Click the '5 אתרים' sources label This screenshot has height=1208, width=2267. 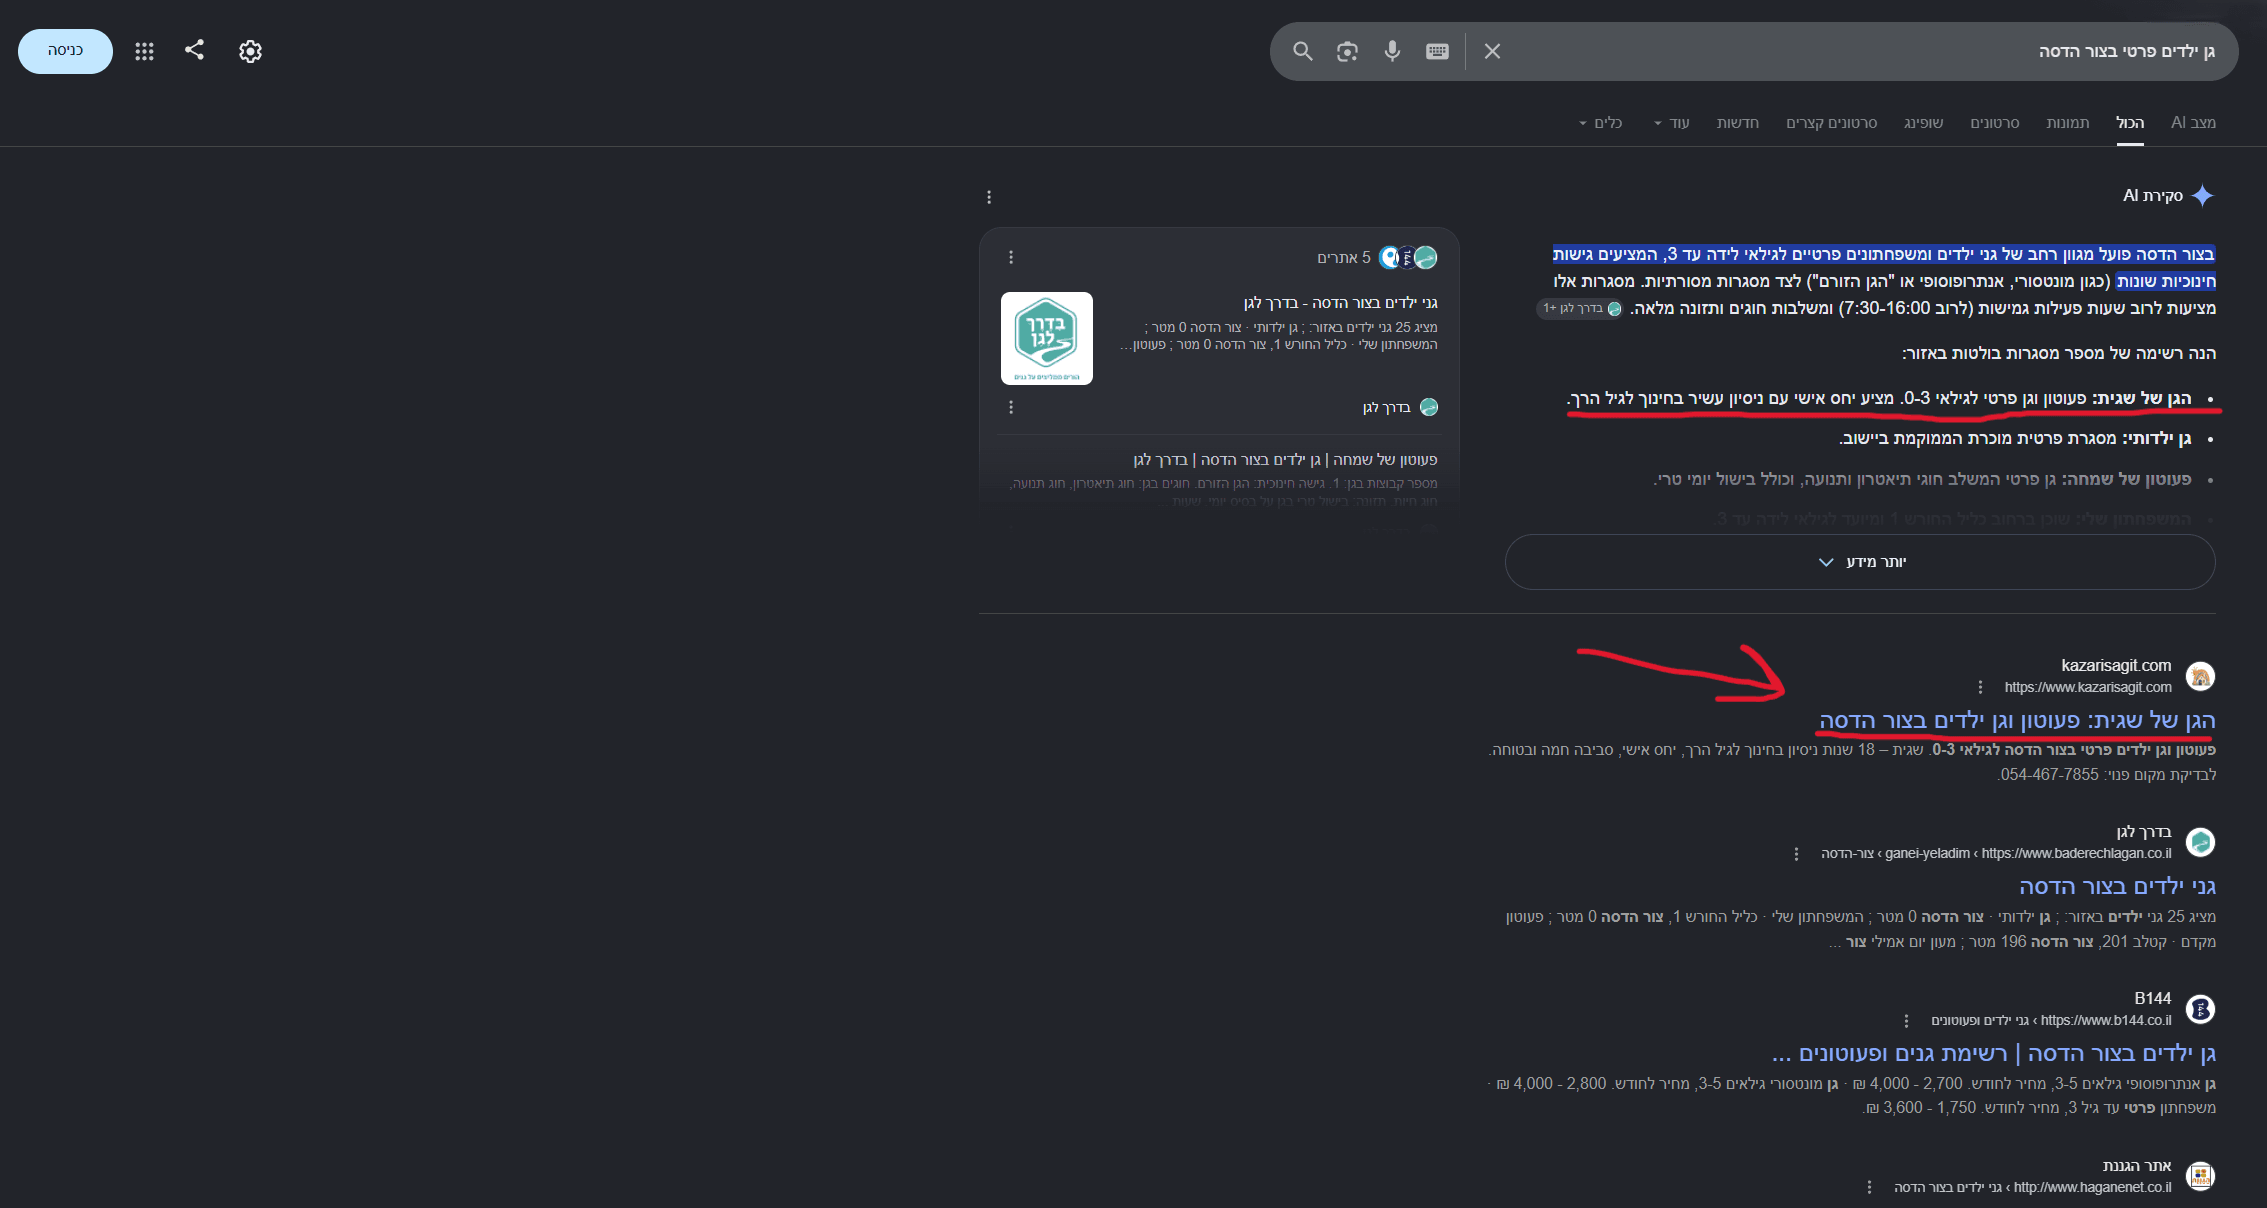pyautogui.click(x=1344, y=258)
